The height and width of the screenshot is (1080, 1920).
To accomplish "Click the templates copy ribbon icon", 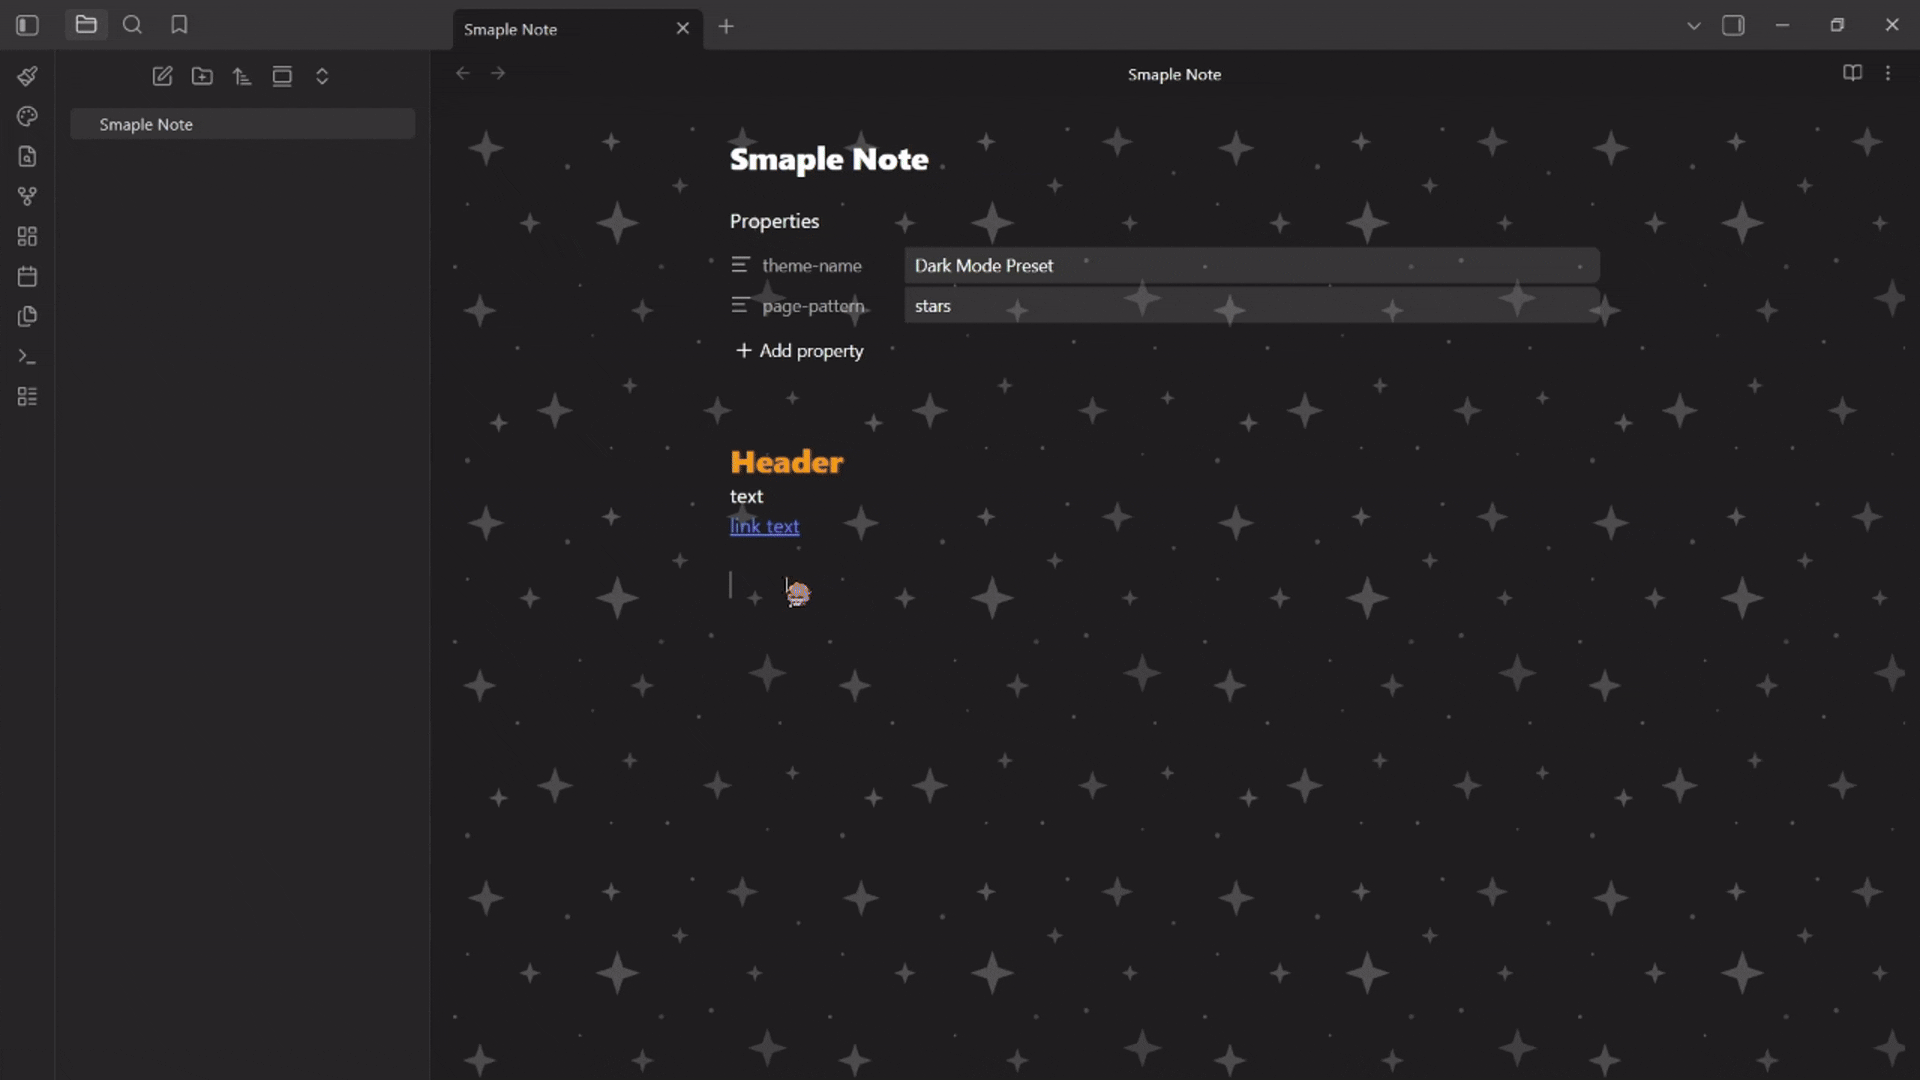I will [x=27, y=316].
